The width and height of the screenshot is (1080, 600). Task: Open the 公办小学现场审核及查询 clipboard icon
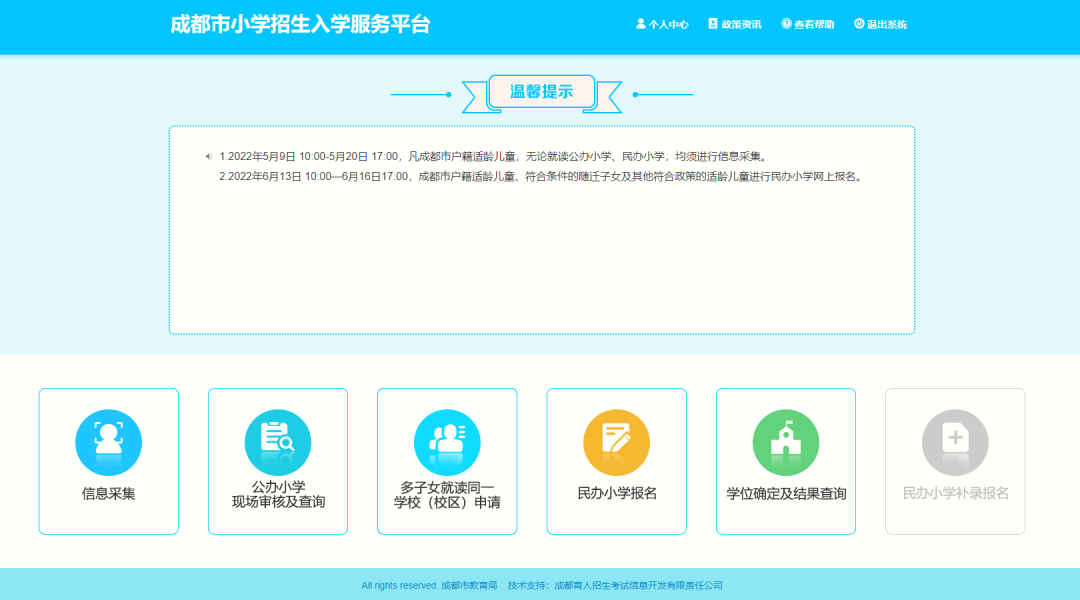278,442
